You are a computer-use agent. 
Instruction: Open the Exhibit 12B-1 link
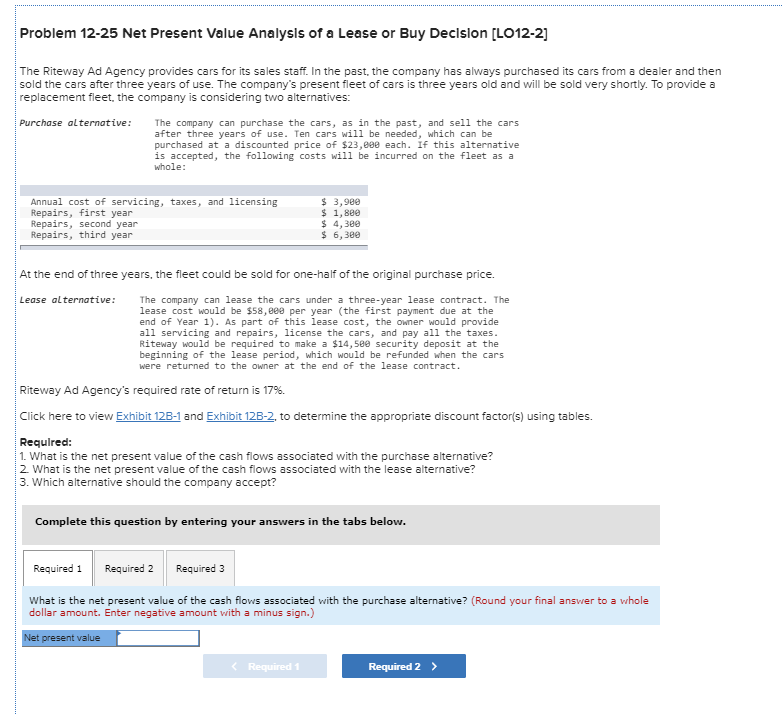coord(148,416)
